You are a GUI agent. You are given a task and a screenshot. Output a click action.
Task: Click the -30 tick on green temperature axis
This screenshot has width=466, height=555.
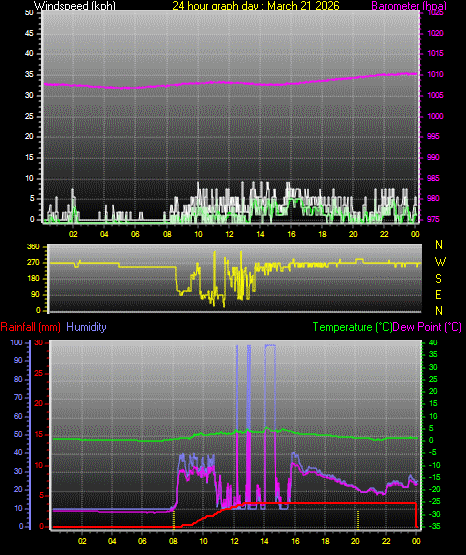[x=435, y=514]
